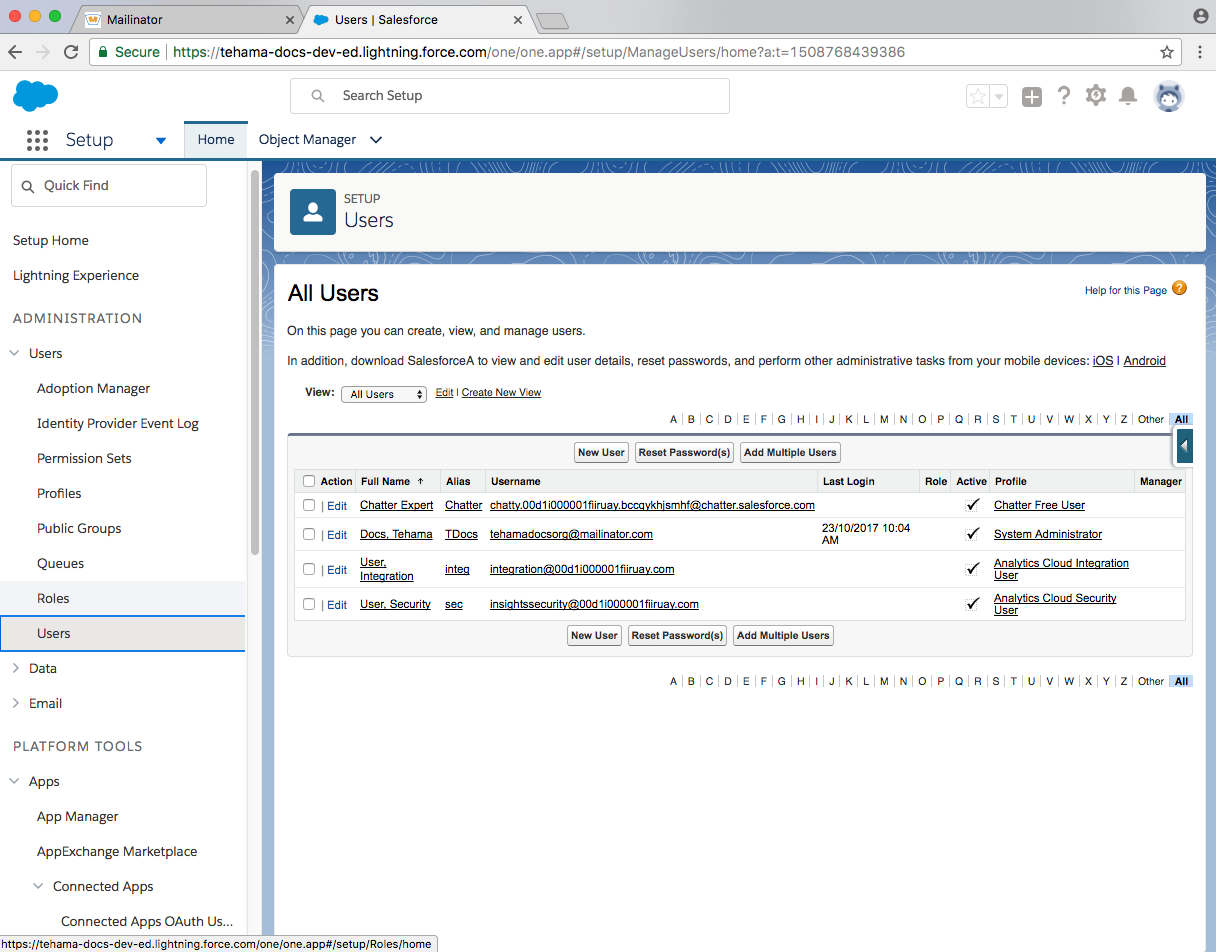Tick the checkbox for Chatter Expert row
The image size is (1216, 952).
(x=309, y=505)
